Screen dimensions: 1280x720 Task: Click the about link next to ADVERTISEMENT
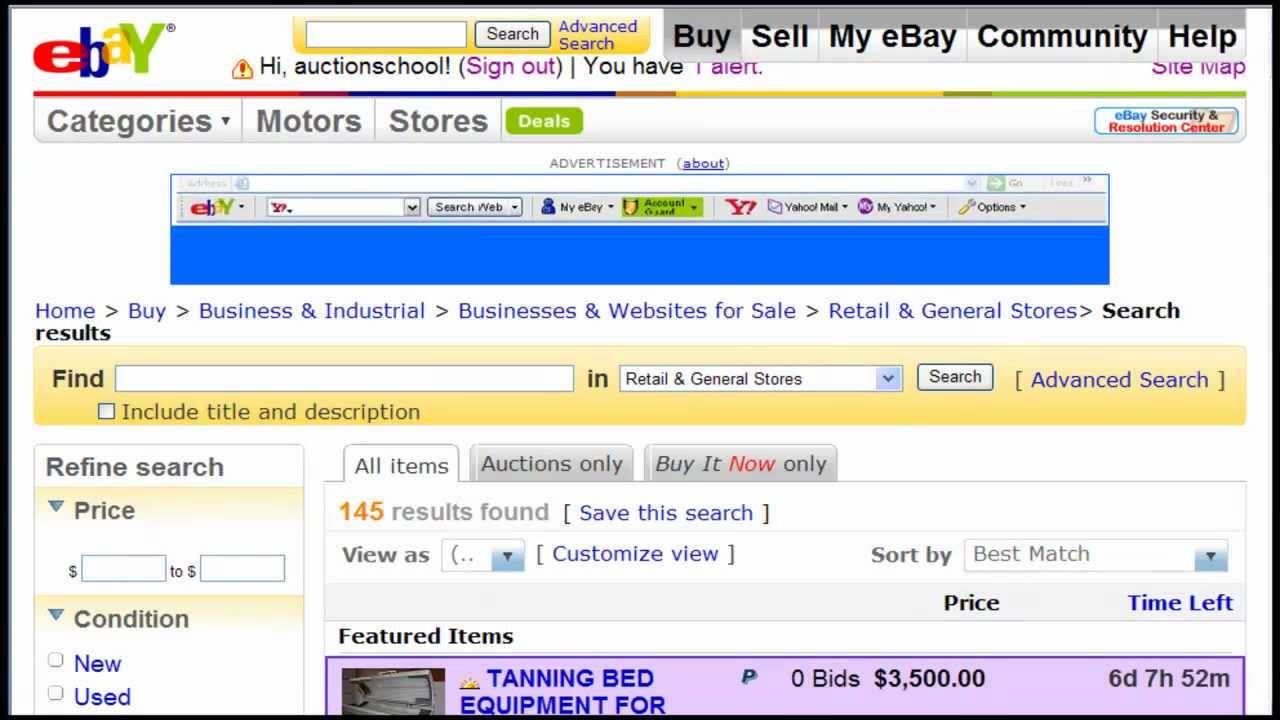click(x=703, y=163)
